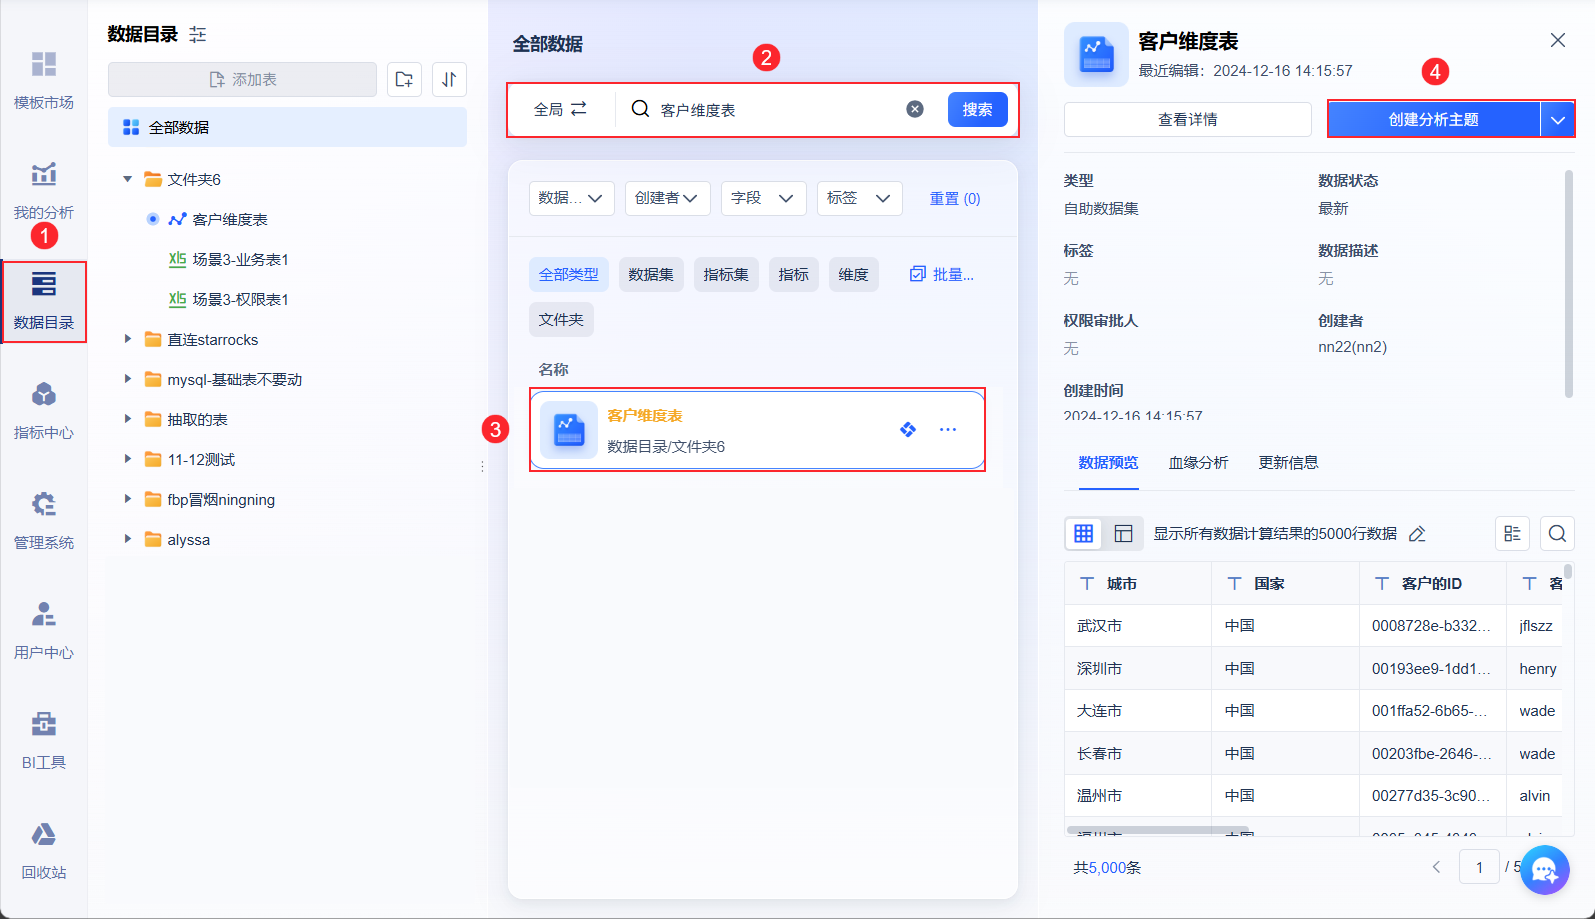
Task: Click the 批量 batch select option
Action: click(x=942, y=274)
